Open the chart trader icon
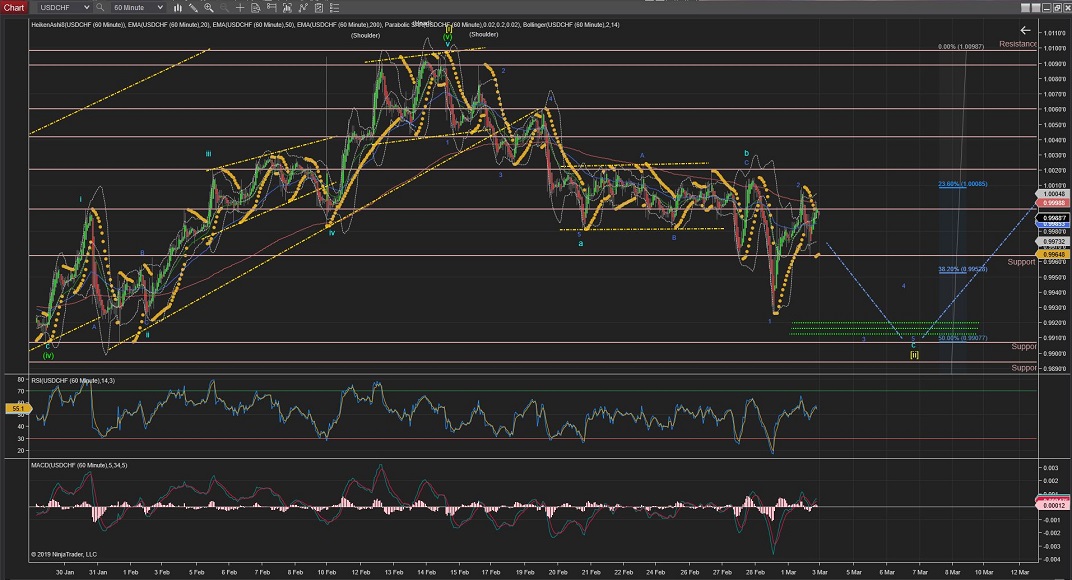Screen dimensions: 1072x580 tap(287, 8)
